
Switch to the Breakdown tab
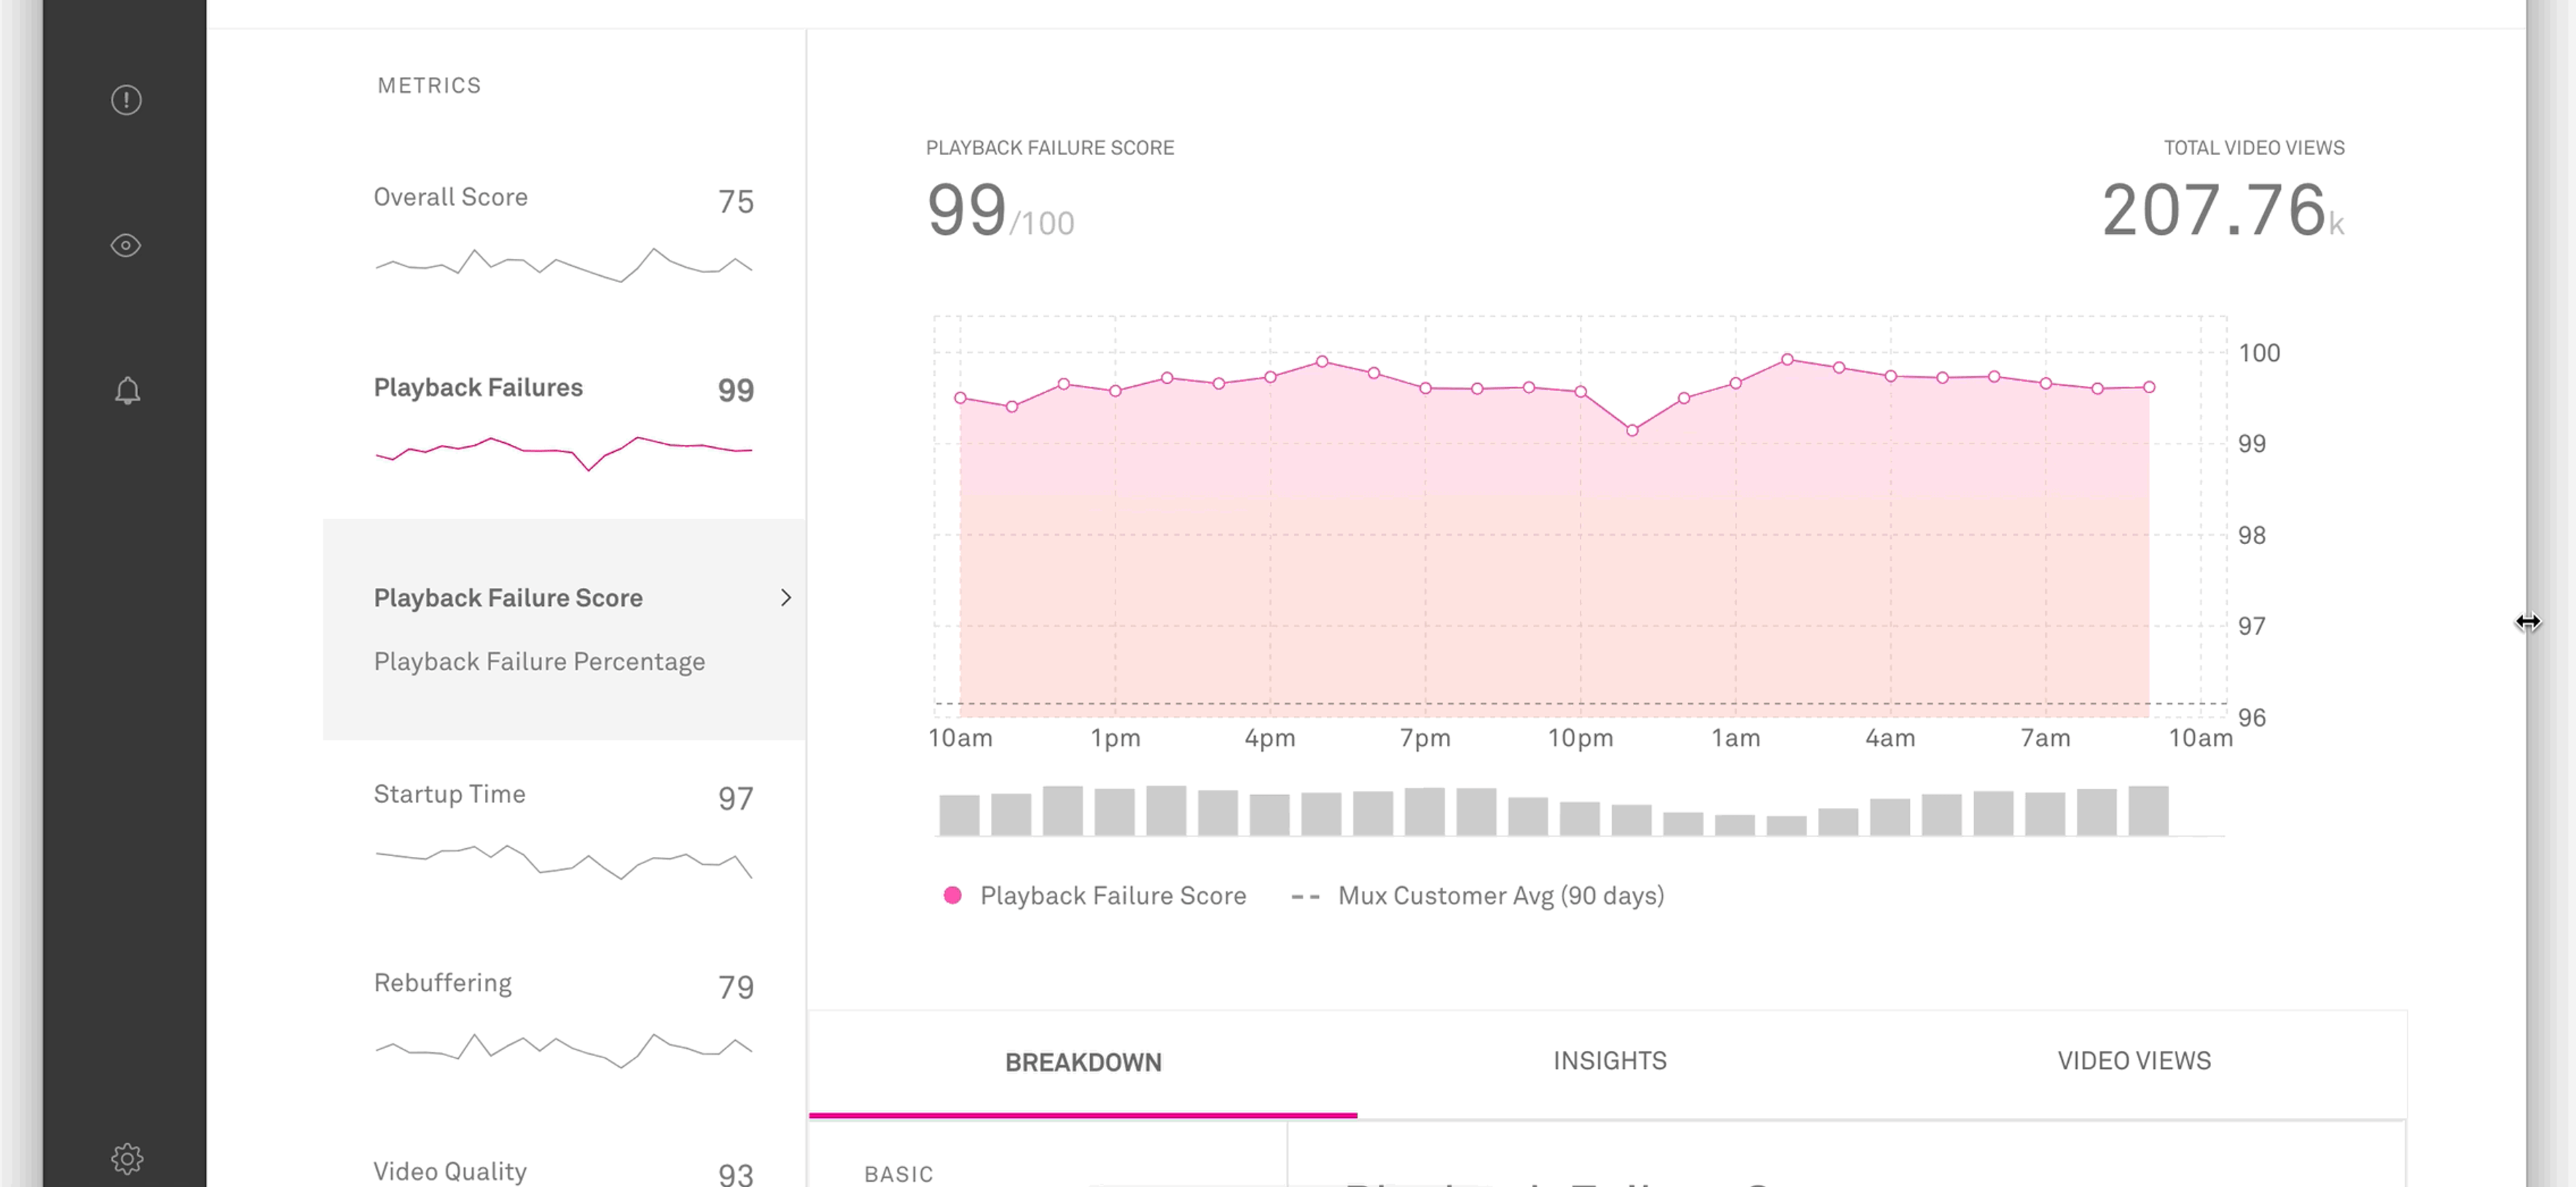pos(1083,1062)
